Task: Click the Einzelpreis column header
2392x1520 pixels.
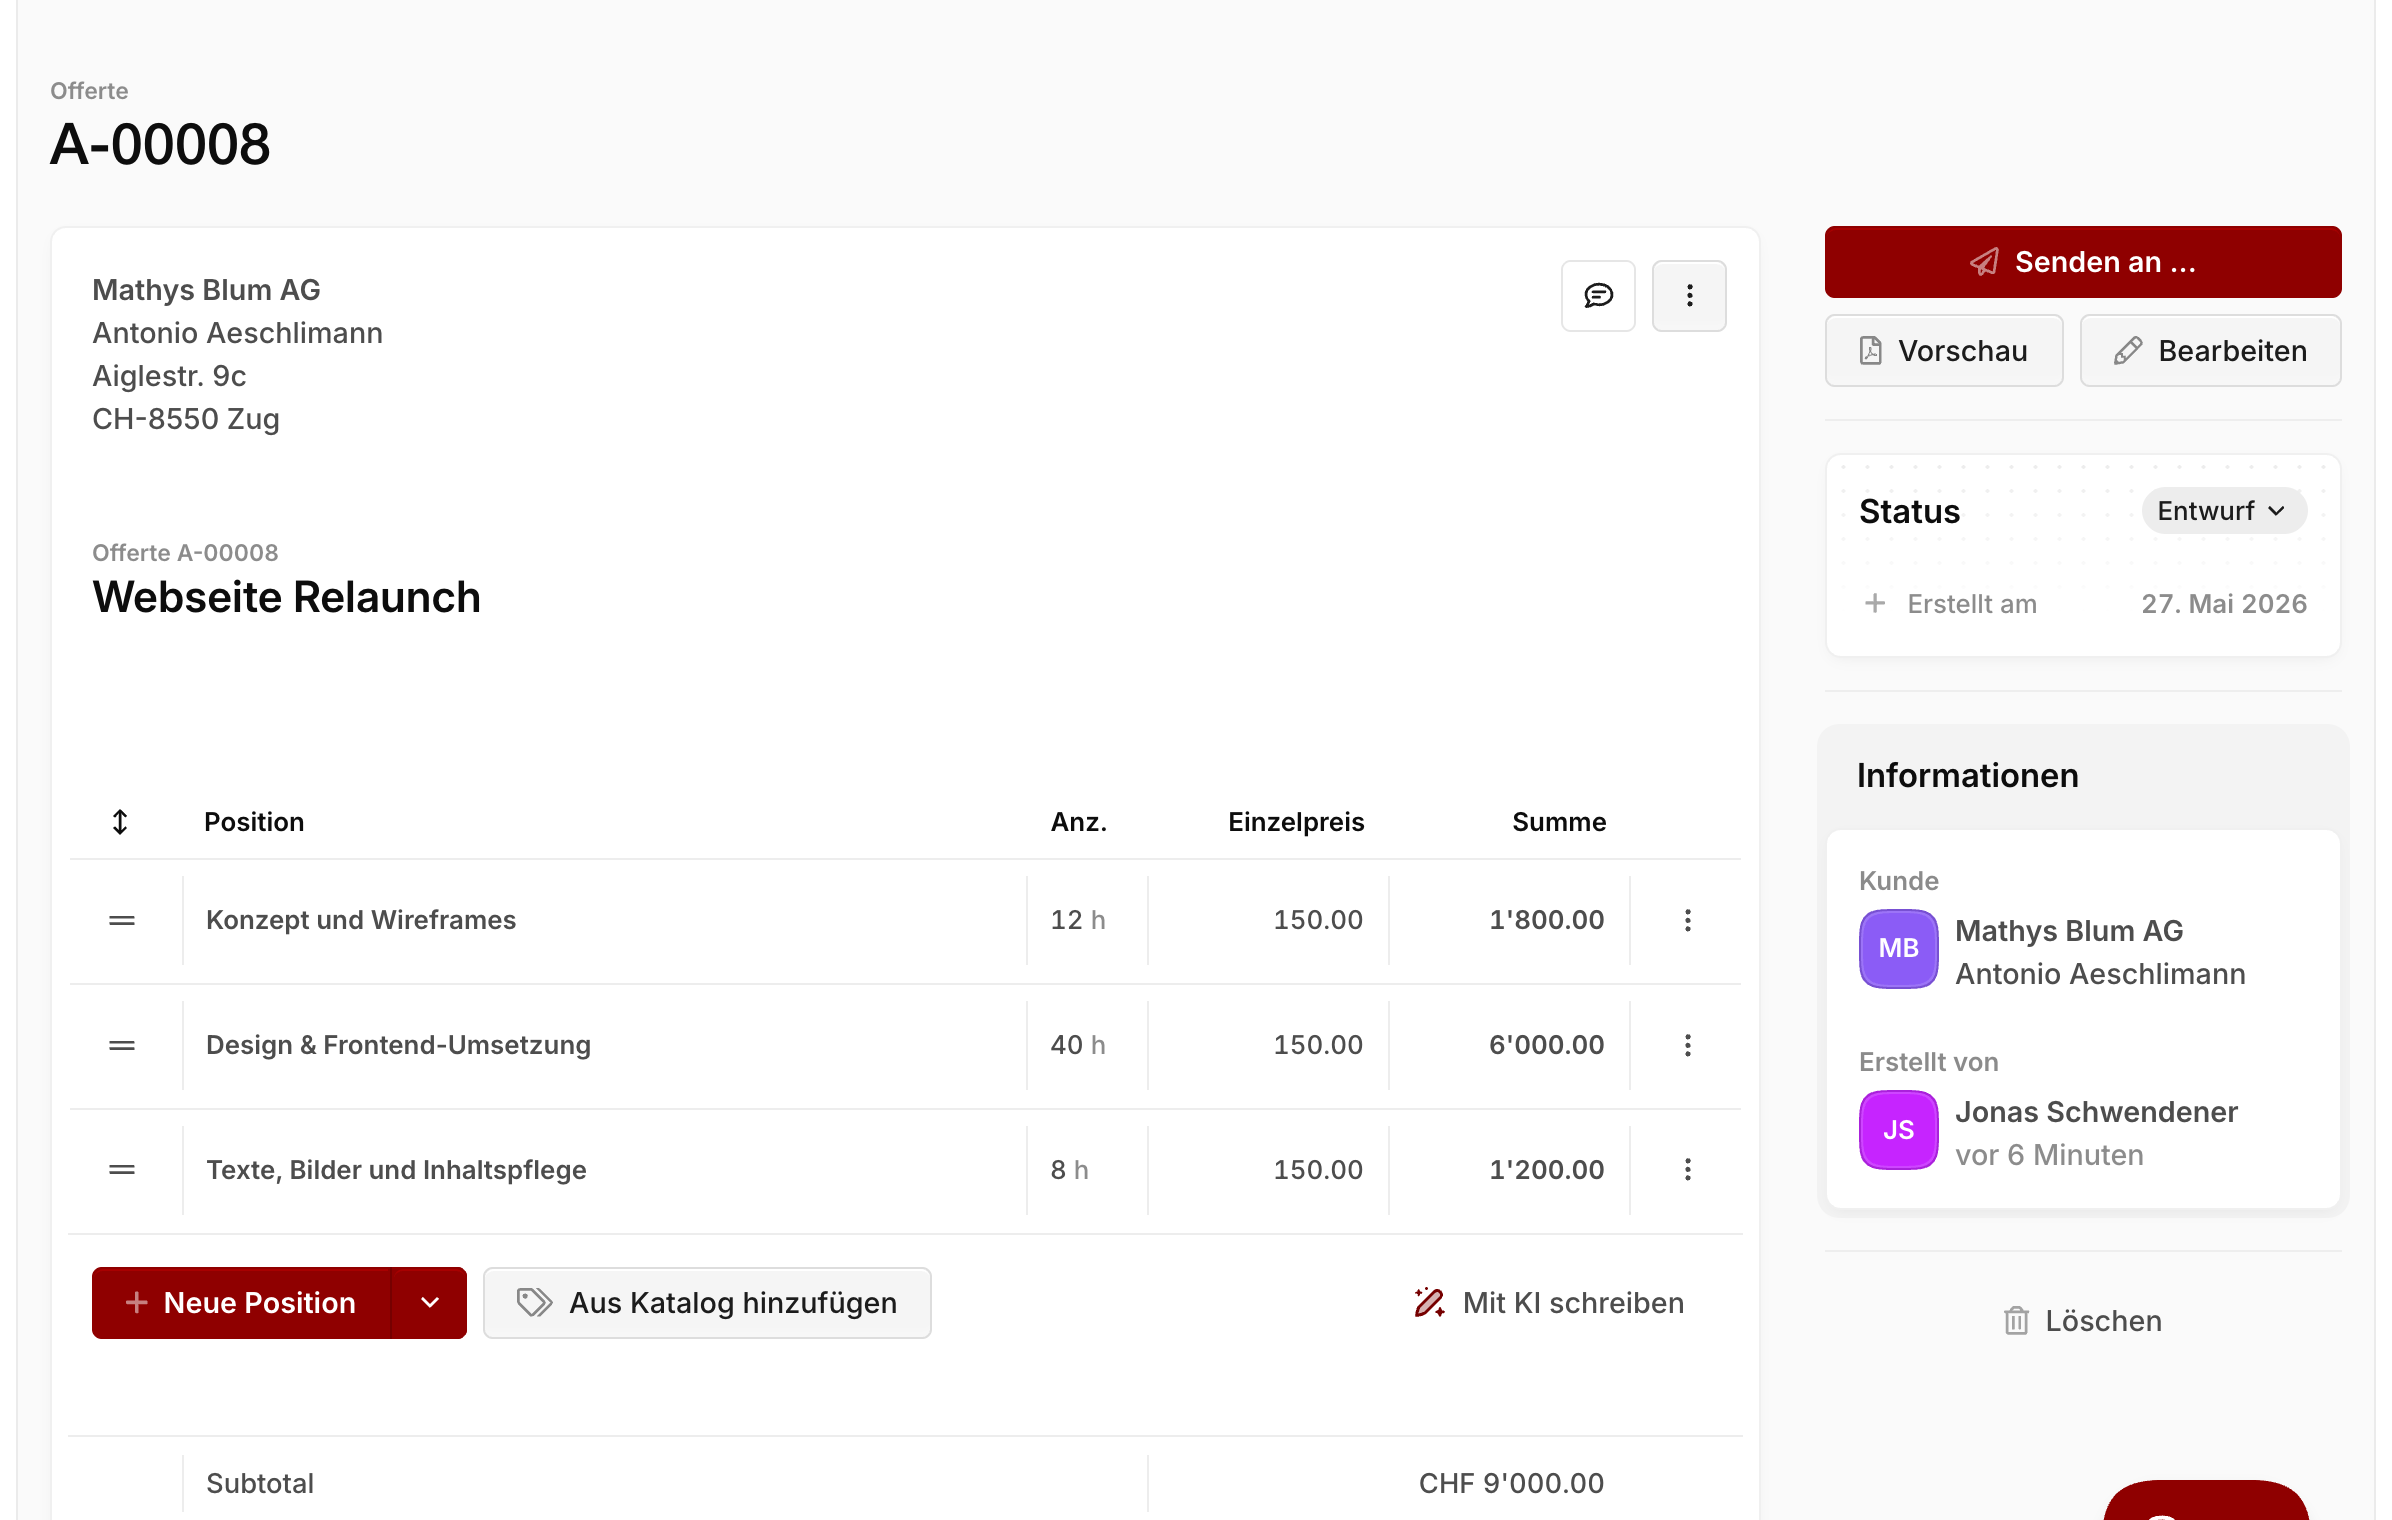Action: click(1296, 822)
